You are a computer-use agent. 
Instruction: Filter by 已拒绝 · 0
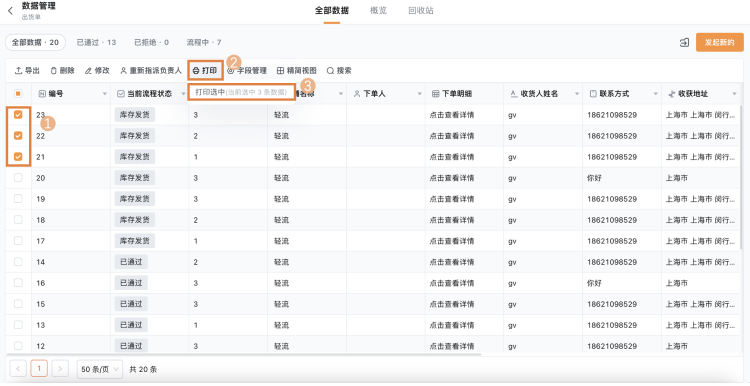[151, 43]
